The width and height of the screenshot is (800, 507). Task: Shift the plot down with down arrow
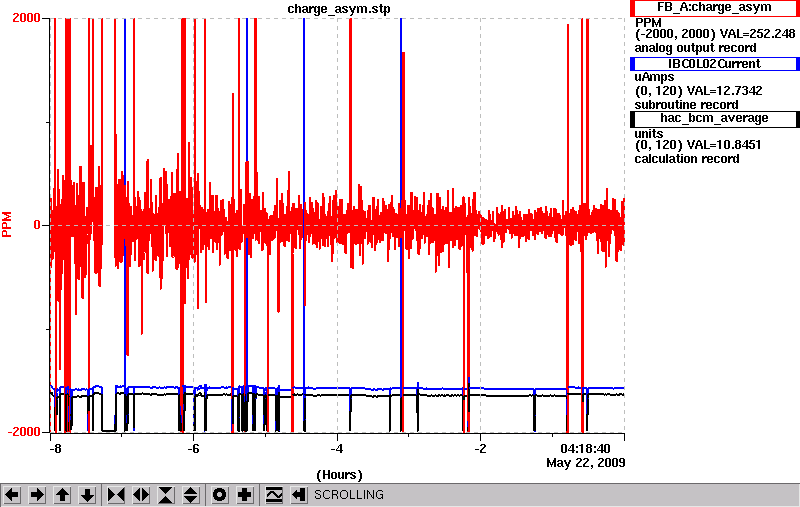[88, 495]
